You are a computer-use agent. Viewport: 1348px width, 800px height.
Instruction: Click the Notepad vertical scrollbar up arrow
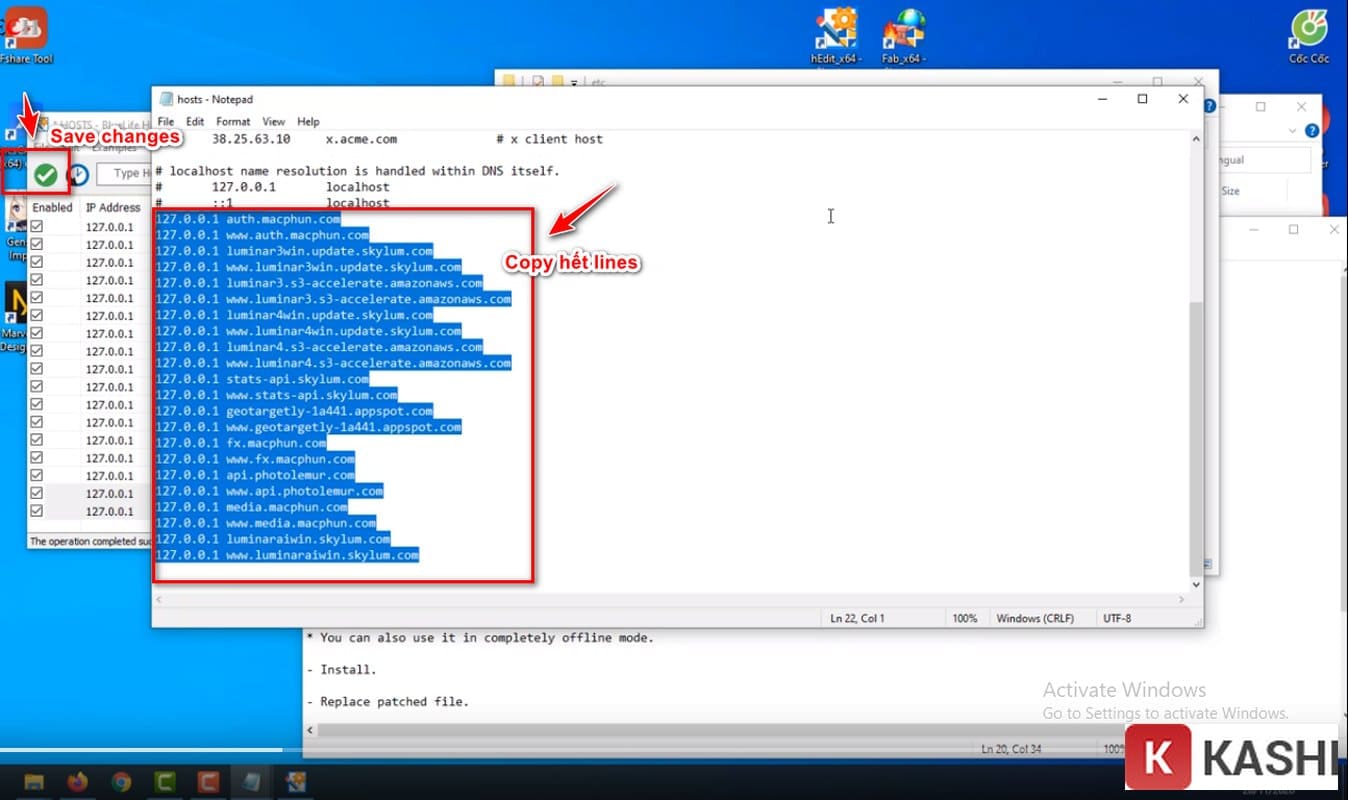click(1194, 140)
